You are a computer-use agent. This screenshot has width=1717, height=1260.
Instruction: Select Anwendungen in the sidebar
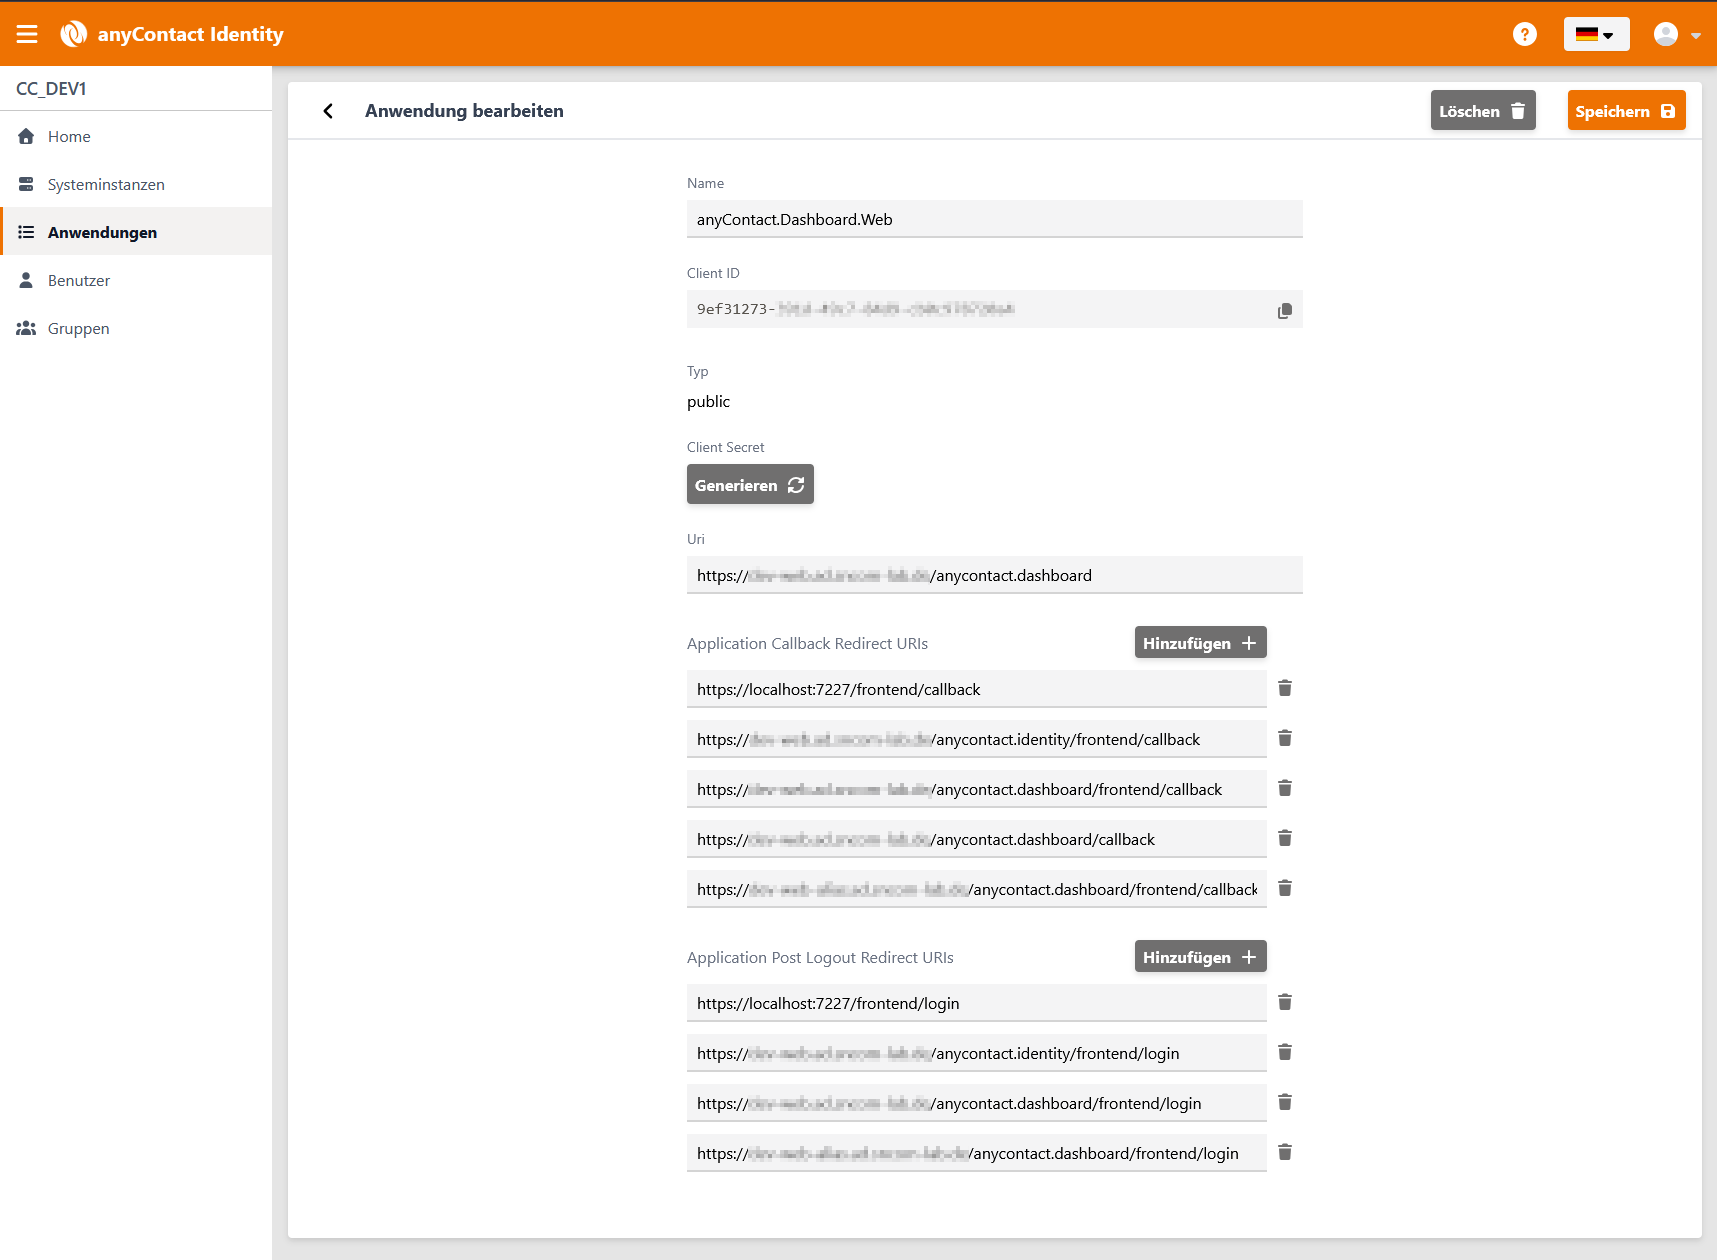[136, 232]
